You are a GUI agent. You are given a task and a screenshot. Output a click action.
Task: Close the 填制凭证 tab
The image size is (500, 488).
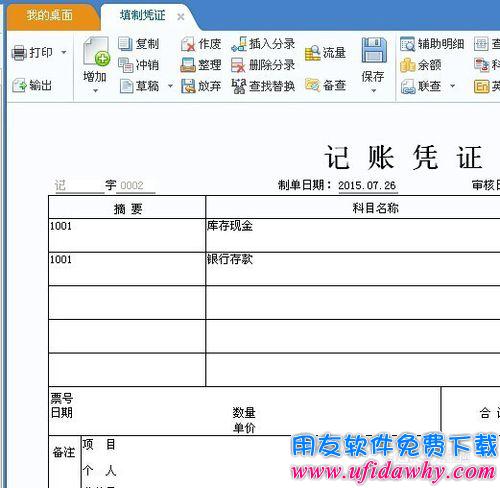(x=181, y=17)
